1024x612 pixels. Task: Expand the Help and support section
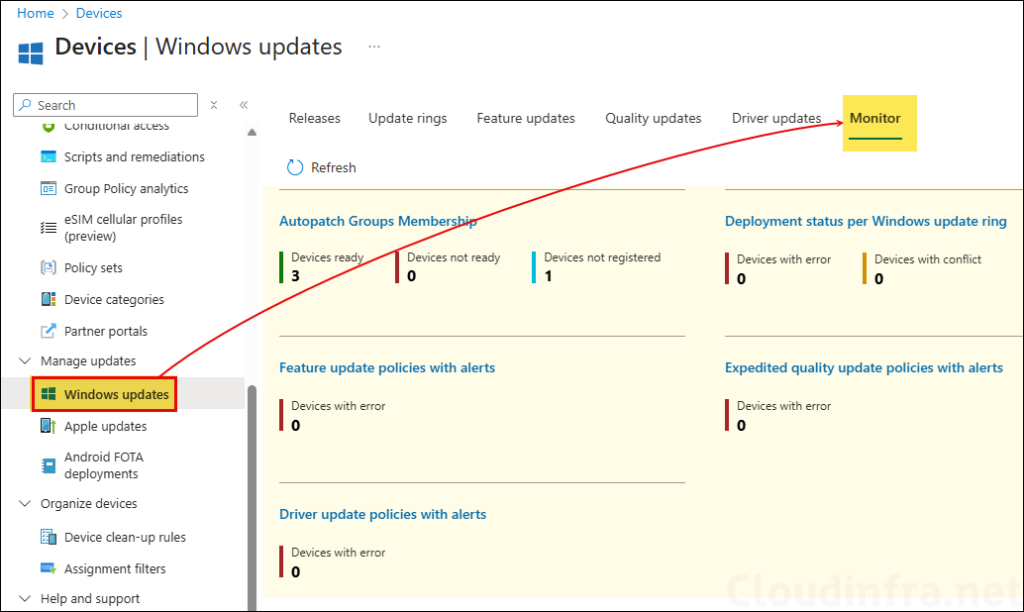click(25, 599)
